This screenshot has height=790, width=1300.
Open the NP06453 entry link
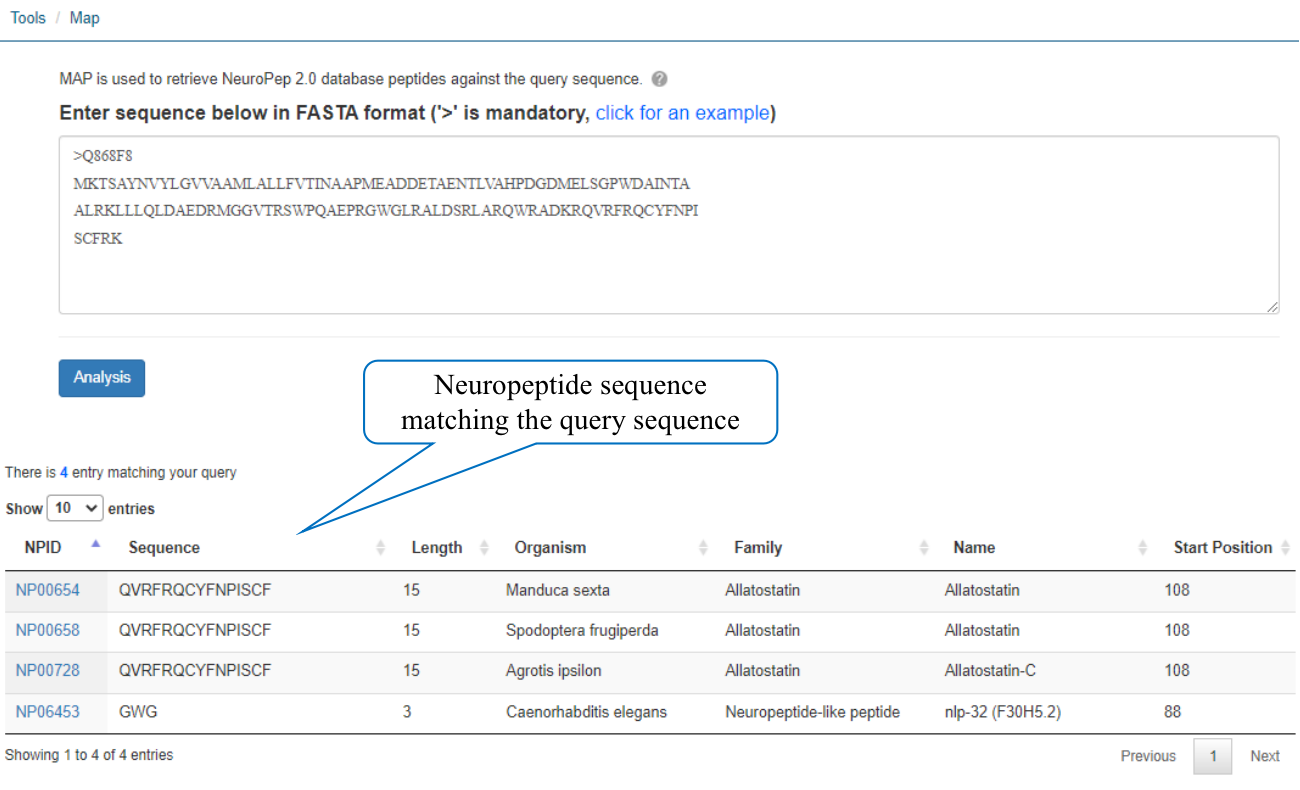click(48, 712)
